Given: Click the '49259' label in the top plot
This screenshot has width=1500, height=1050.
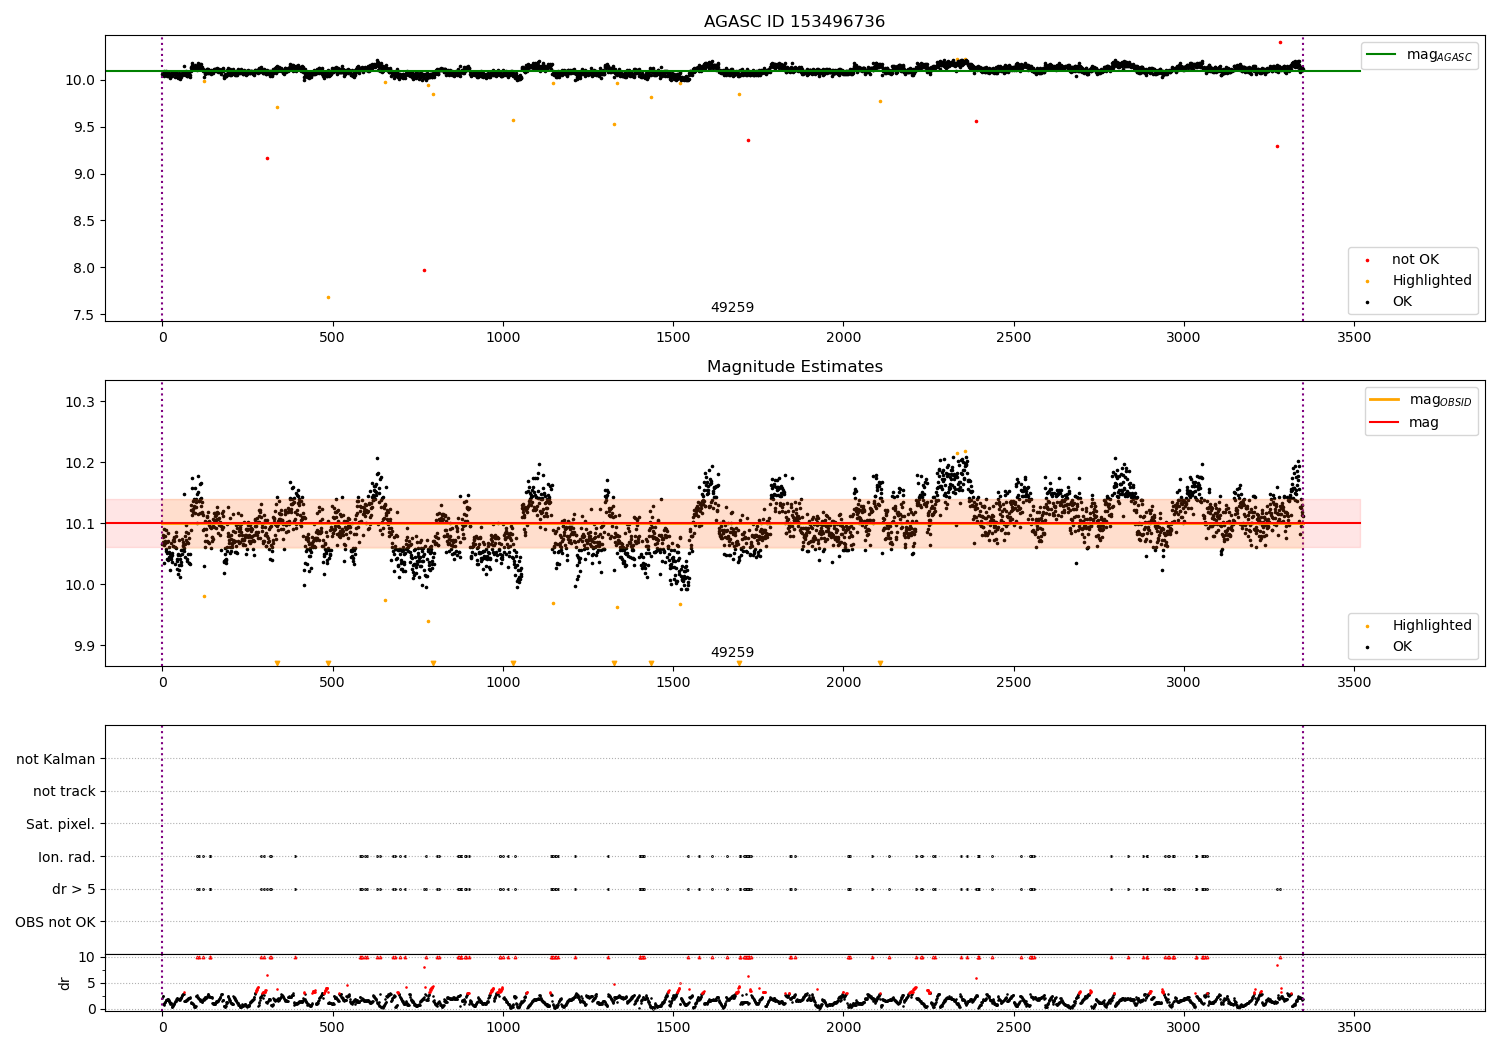Looking at the screenshot, I should click(x=732, y=307).
